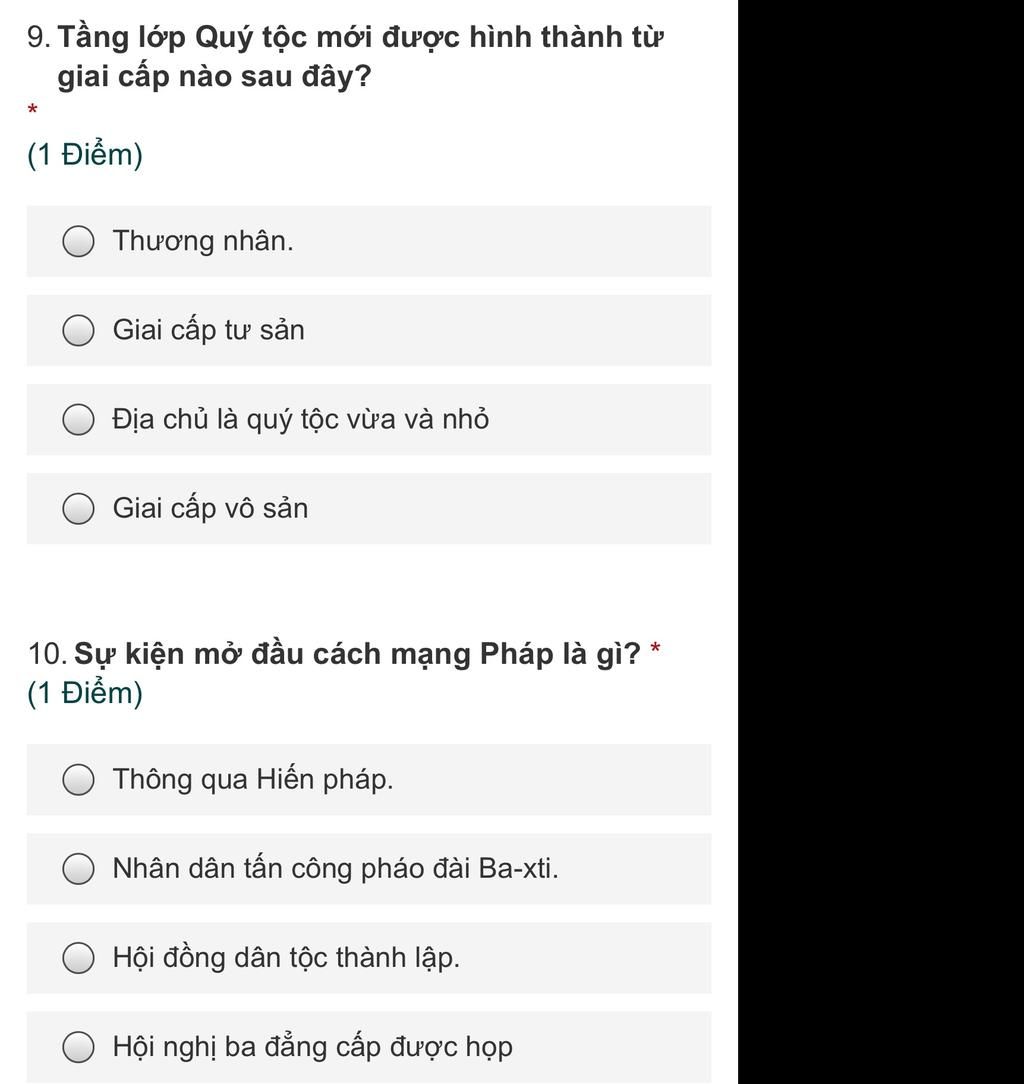Image resolution: width=1024 pixels, height=1084 pixels.
Task: Click the 'Thông qua Hiến pháp.' answer text
Action: [253, 780]
